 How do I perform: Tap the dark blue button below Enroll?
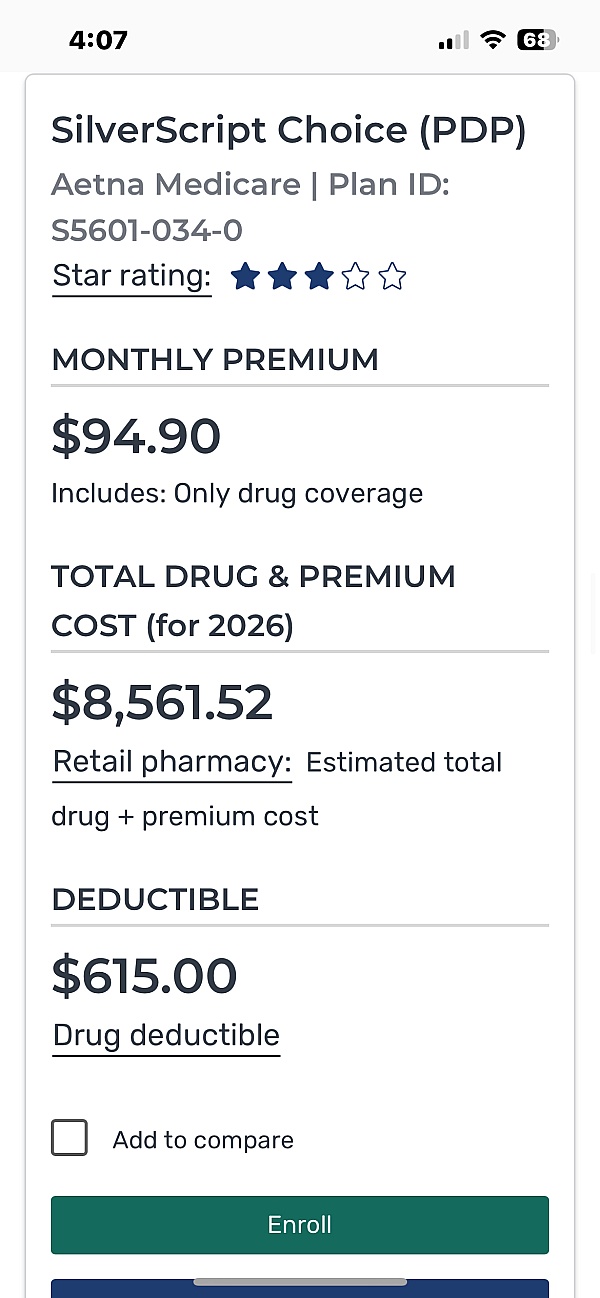tap(300, 1288)
